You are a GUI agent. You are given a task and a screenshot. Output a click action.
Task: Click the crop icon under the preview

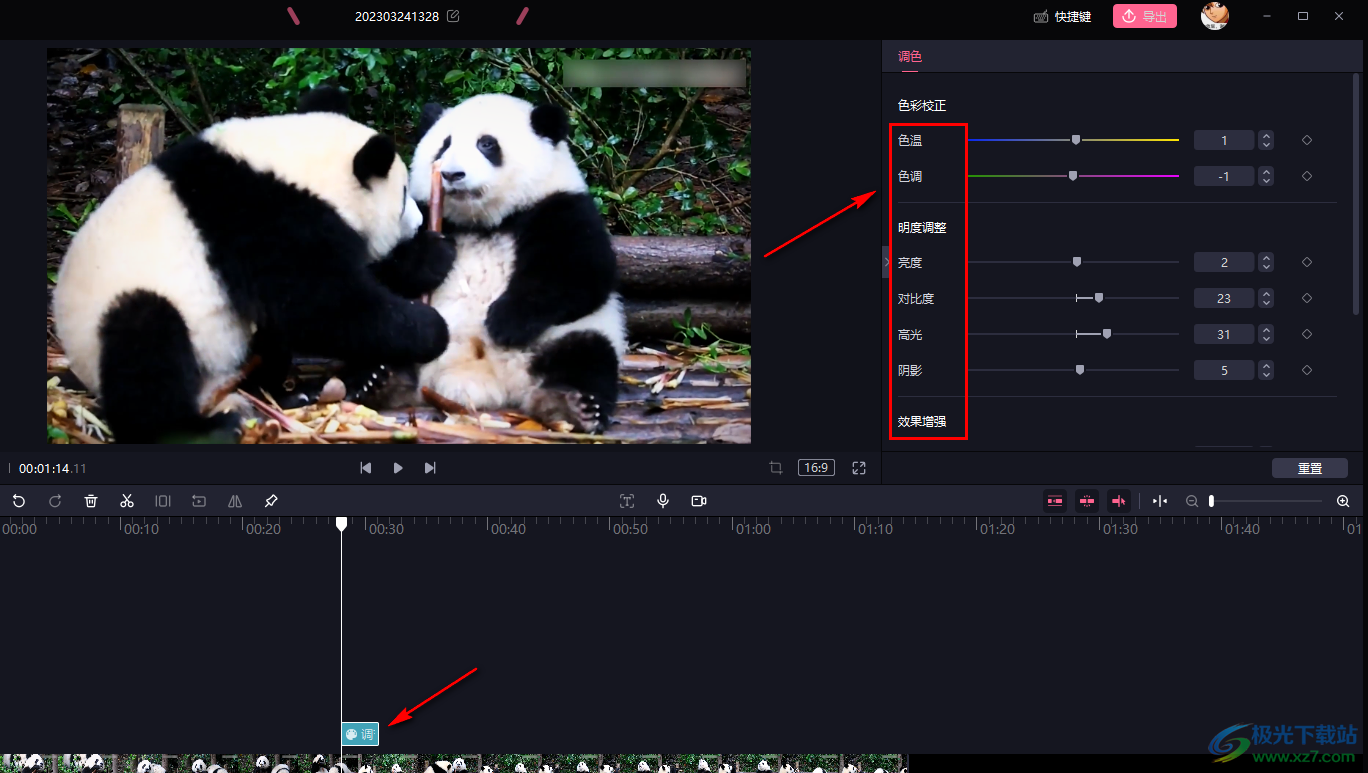(x=775, y=468)
